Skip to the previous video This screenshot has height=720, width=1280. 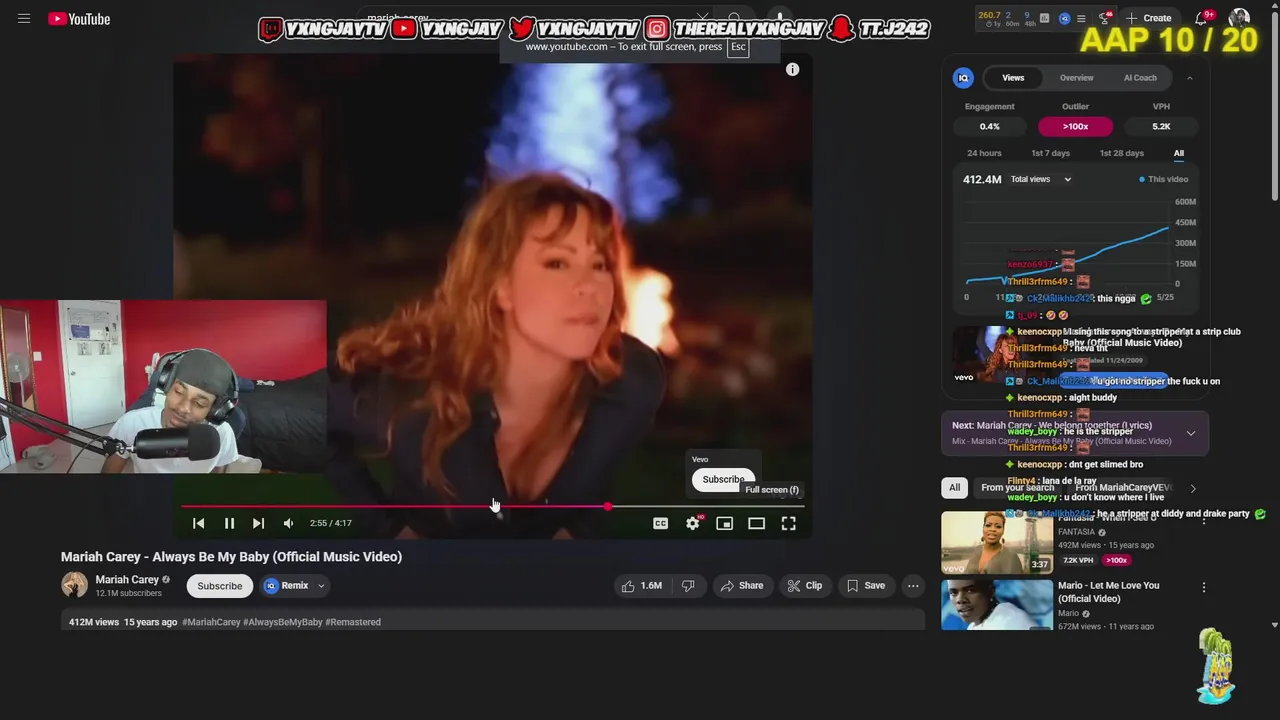click(x=198, y=523)
